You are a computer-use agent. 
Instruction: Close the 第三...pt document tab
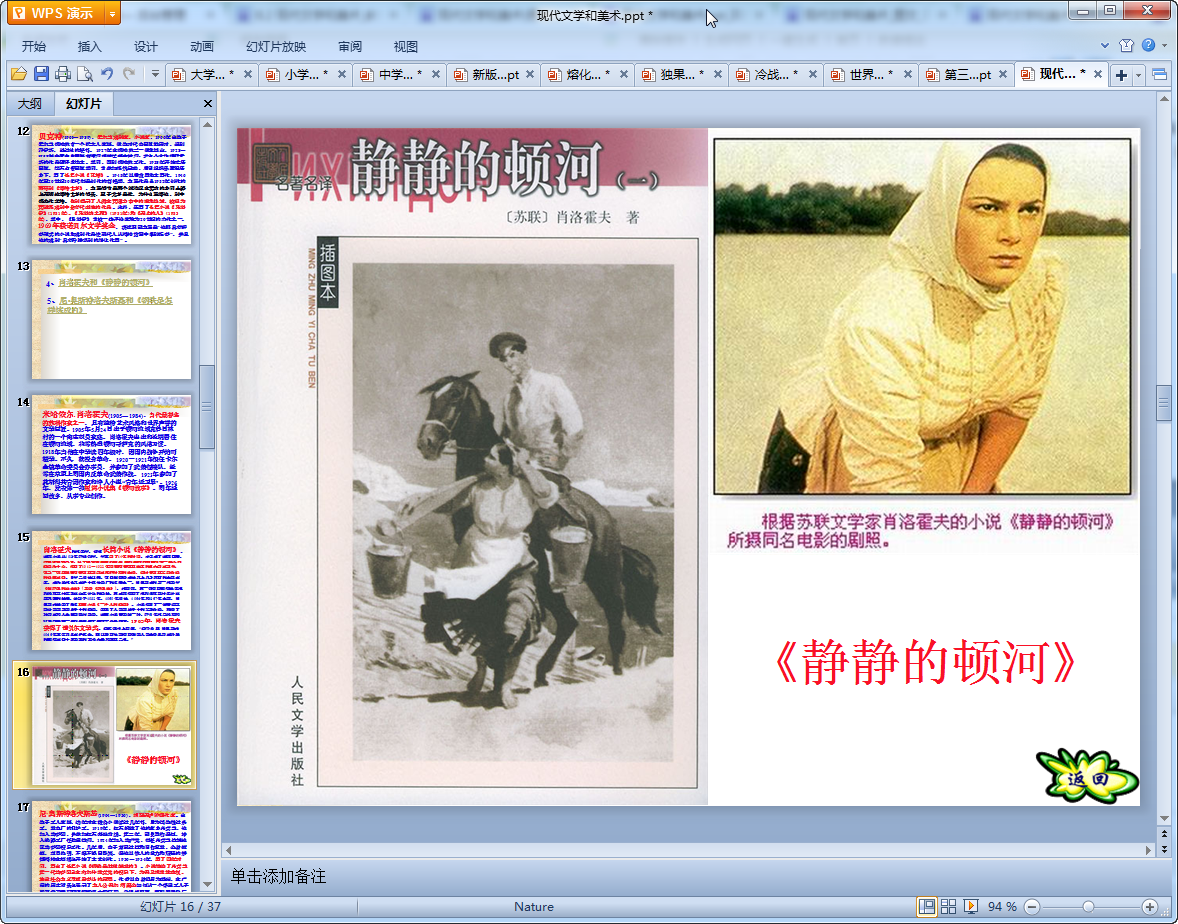pyautogui.click(x=1003, y=74)
